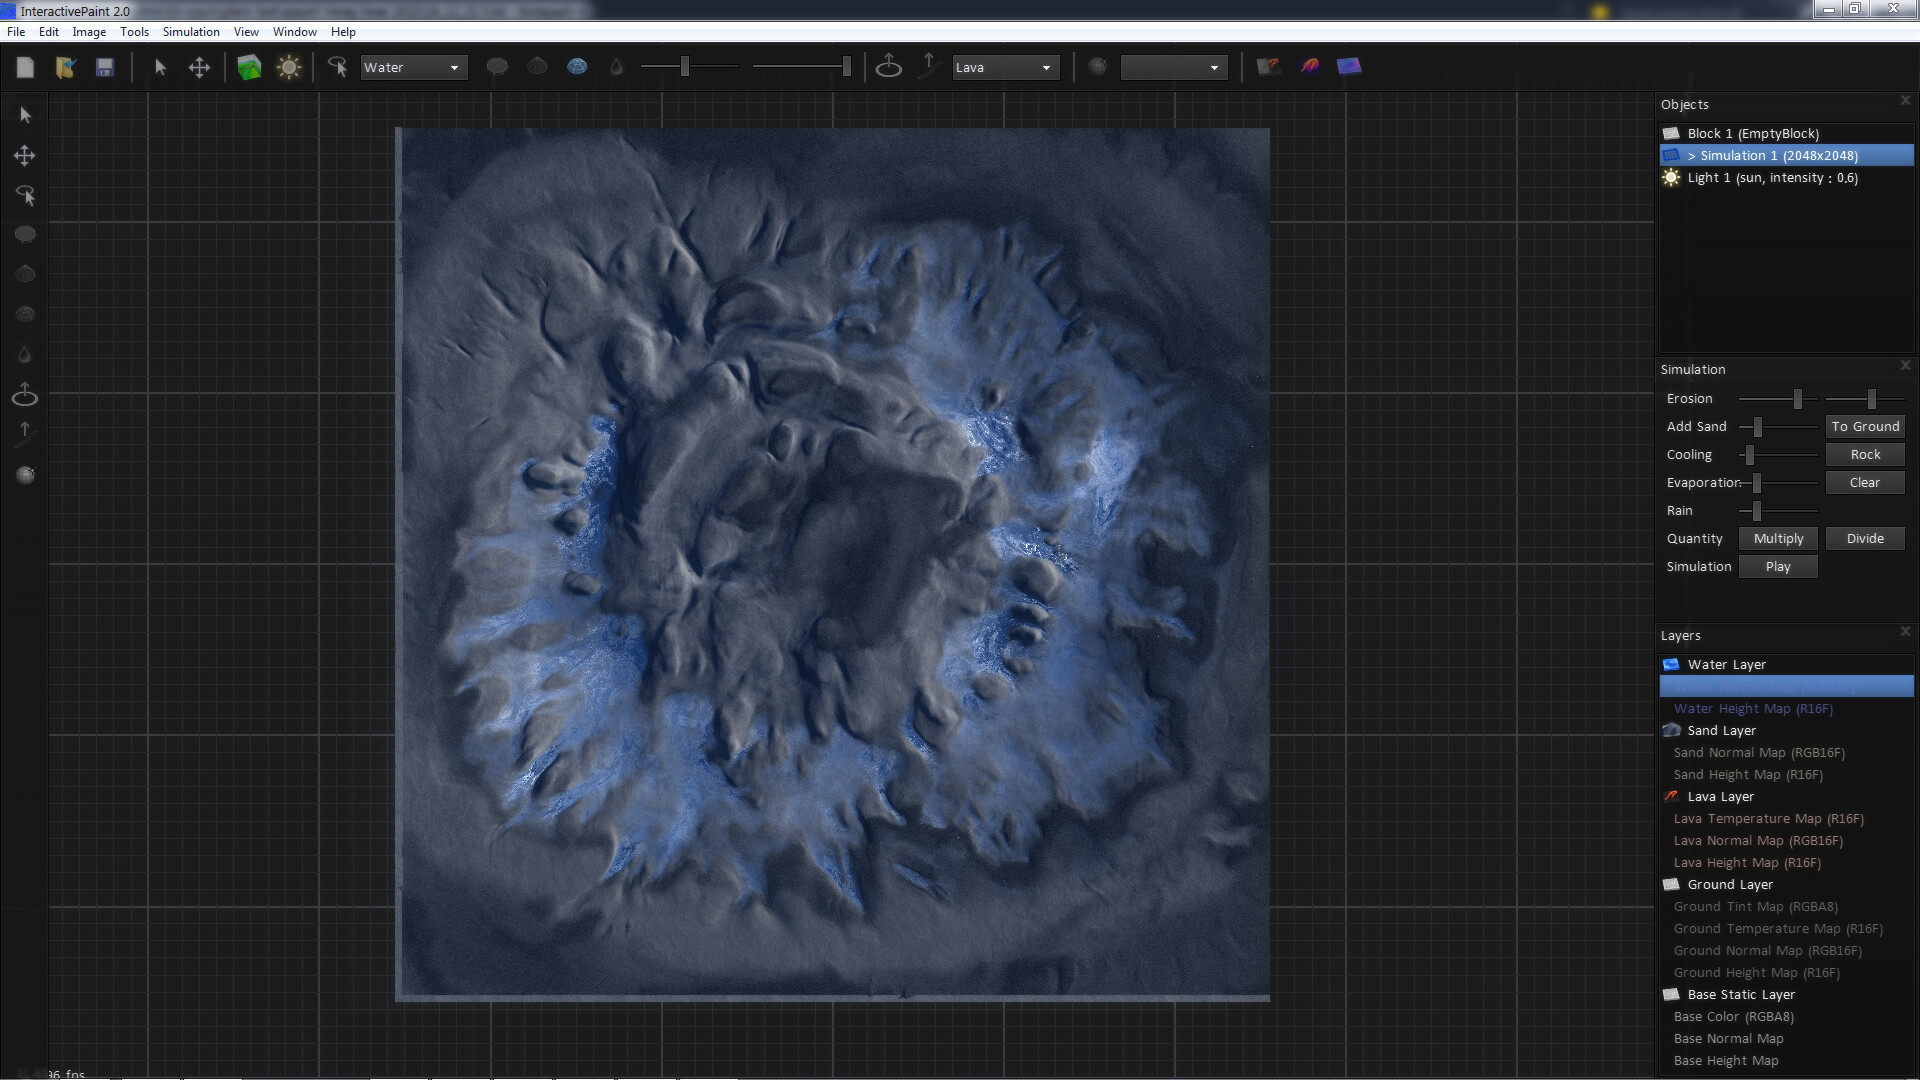Image resolution: width=1920 pixels, height=1080 pixels.
Task: Toggle visibility of the Lava Layer
Action: coord(1672,796)
